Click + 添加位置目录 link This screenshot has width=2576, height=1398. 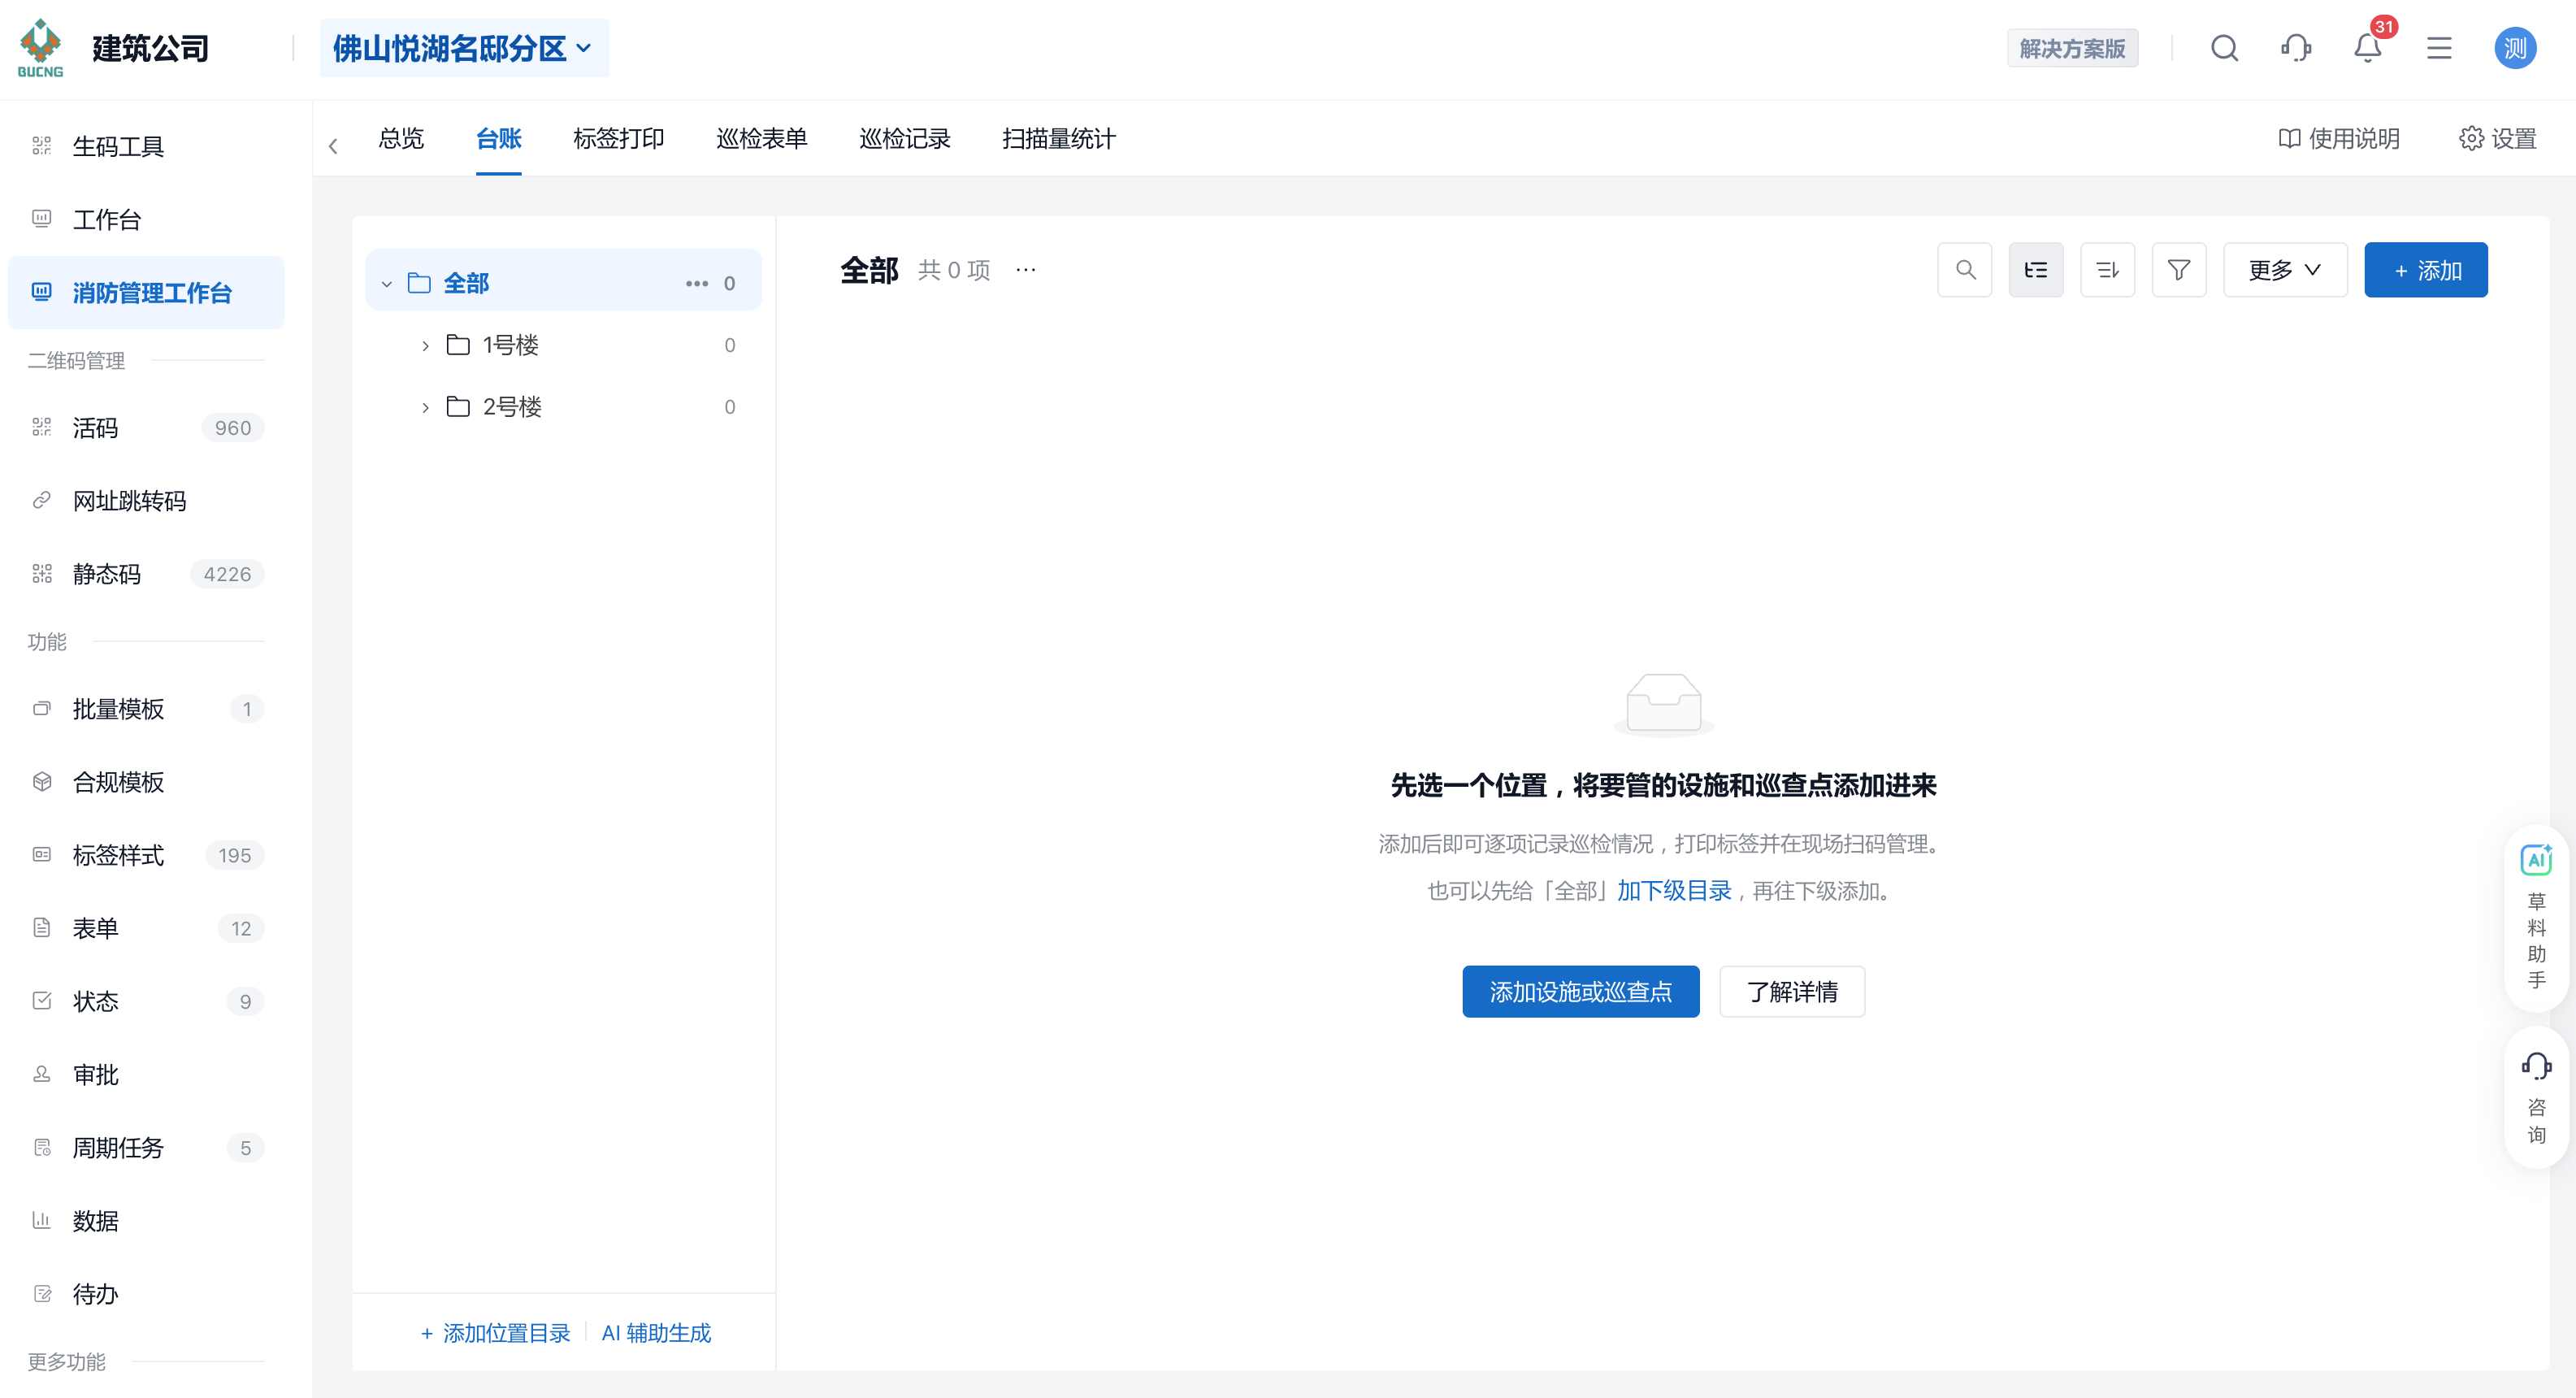click(x=495, y=1333)
